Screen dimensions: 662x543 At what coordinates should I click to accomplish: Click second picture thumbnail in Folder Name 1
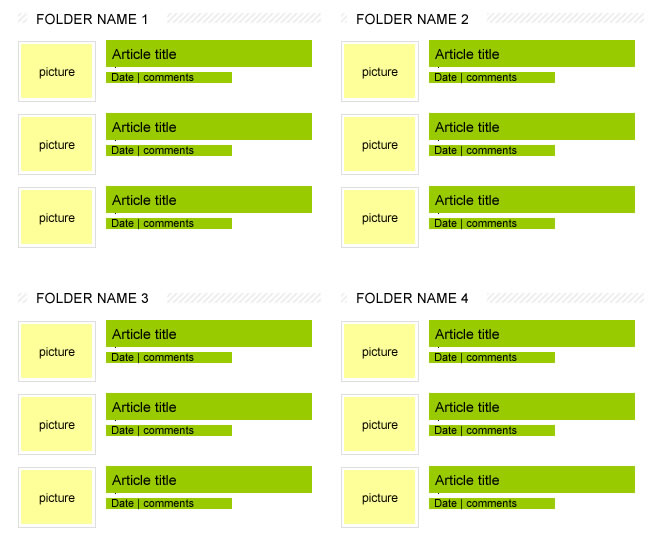57,144
